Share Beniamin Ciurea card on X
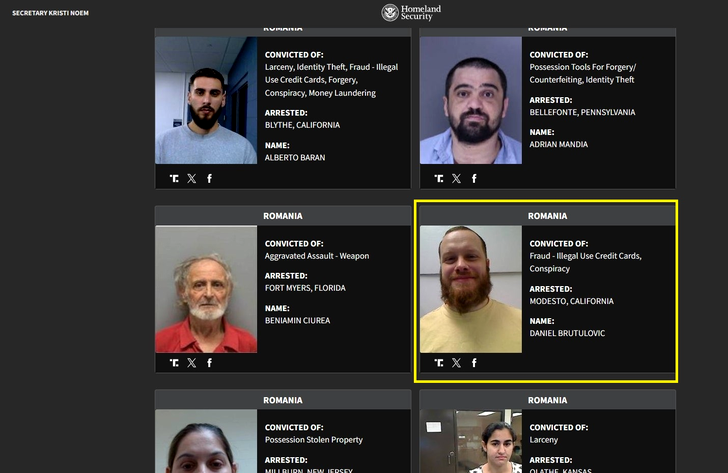 [192, 363]
